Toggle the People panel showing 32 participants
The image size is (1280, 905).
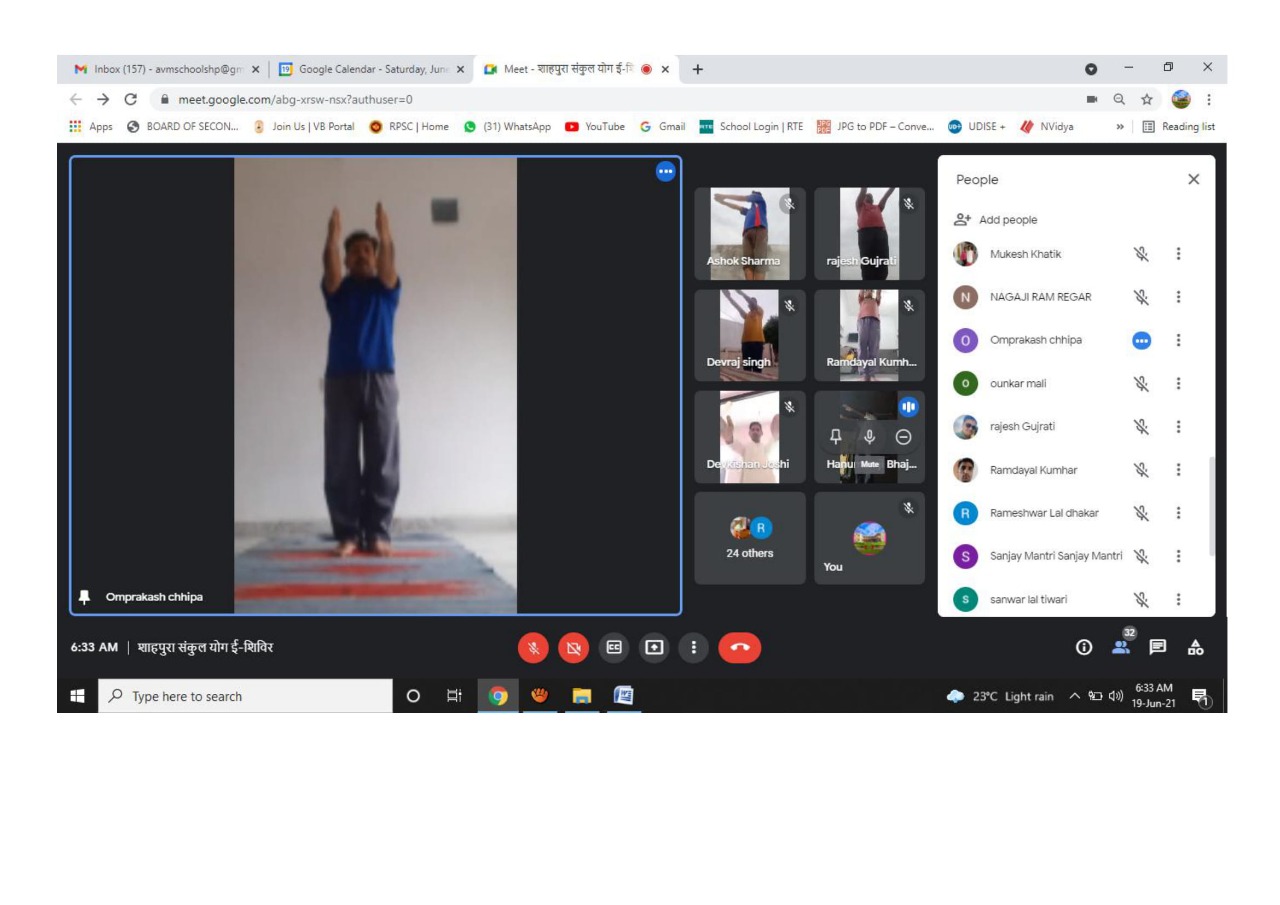(1121, 646)
